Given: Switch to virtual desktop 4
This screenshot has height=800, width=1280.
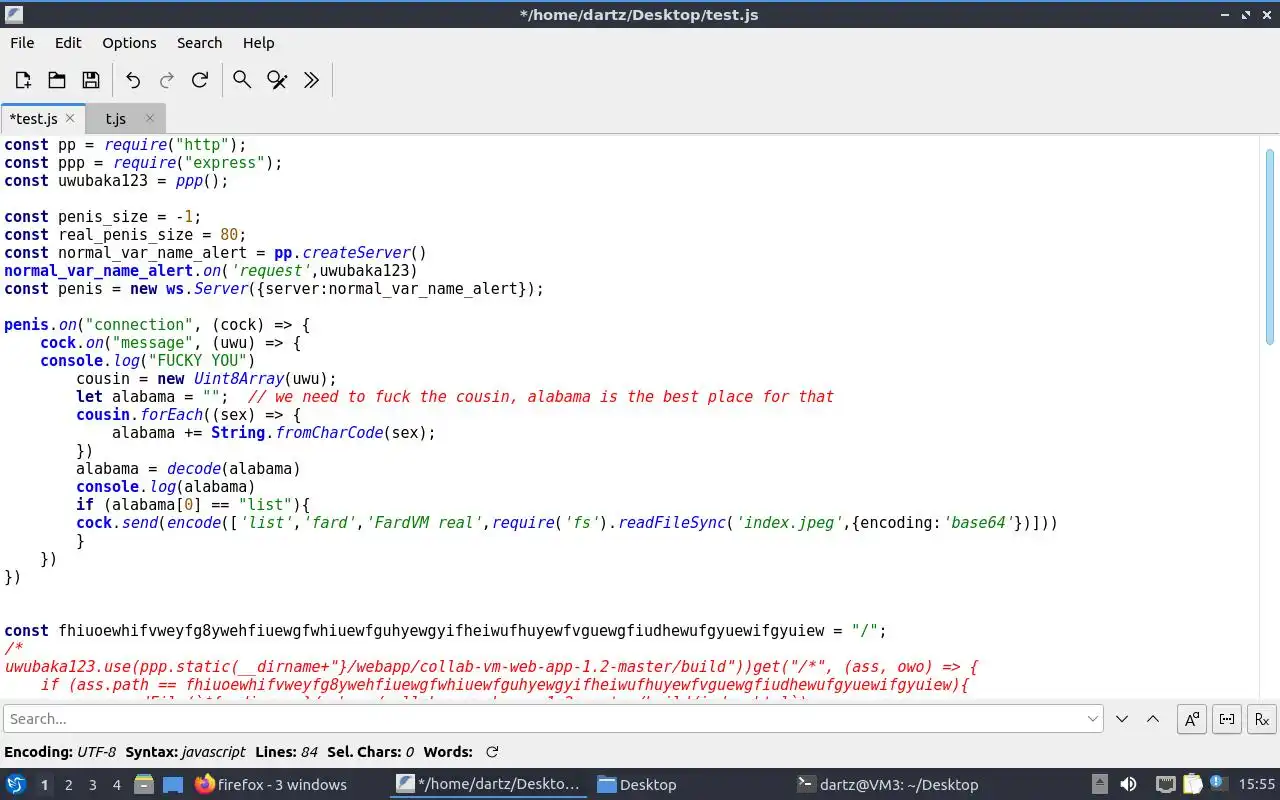Looking at the screenshot, I should pyautogui.click(x=116, y=785).
